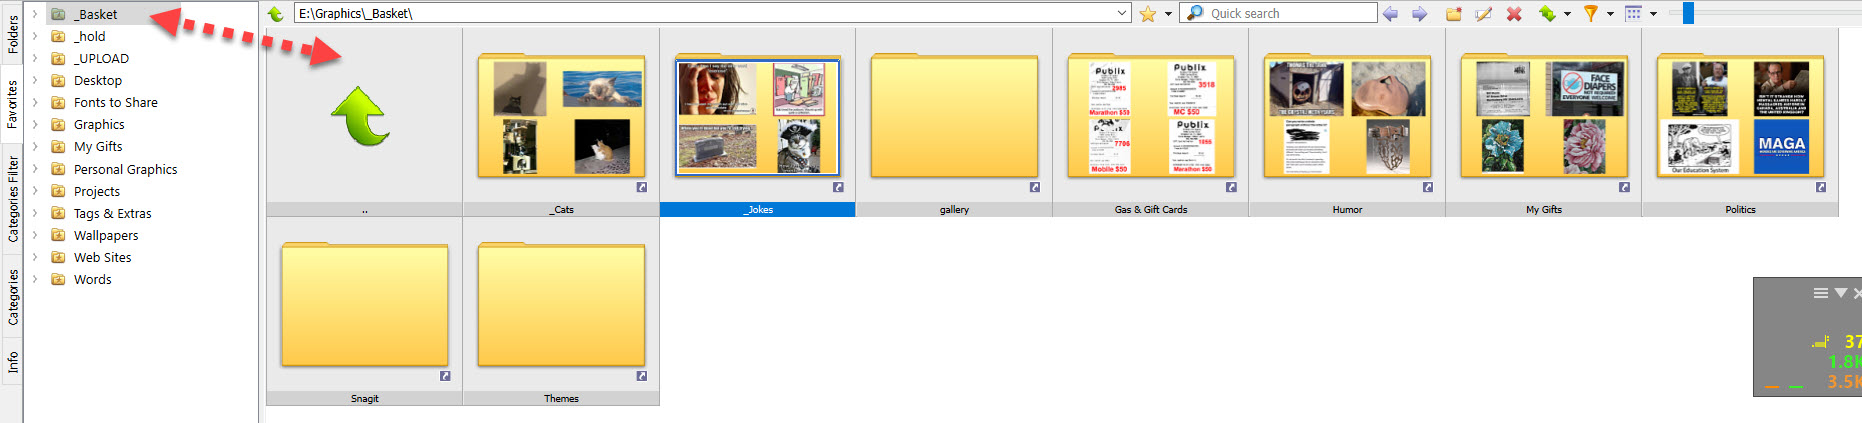Select the Snagit folder thumbnail
1862x423 pixels.
(x=364, y=304)
